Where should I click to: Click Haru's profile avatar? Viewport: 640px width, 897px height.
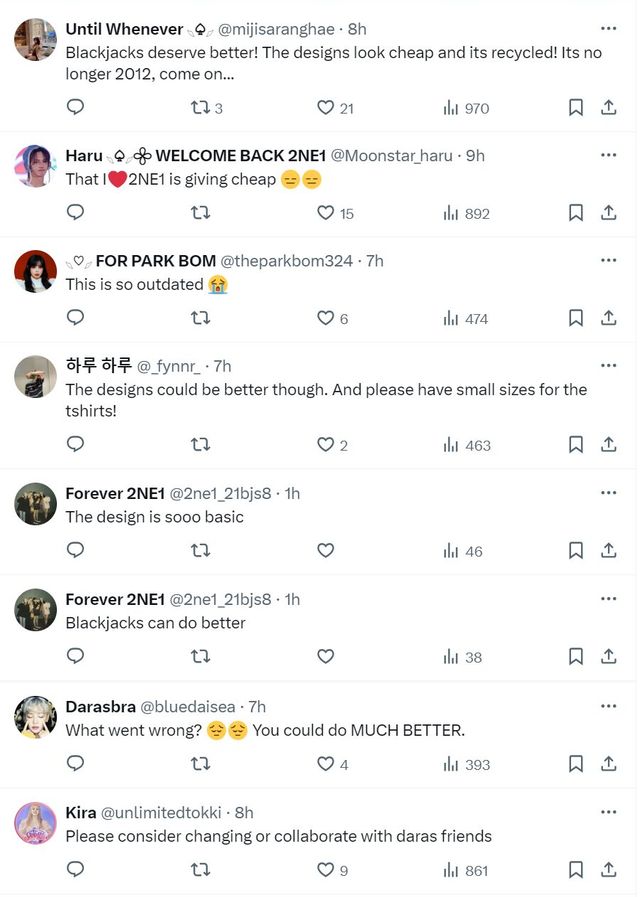[x=35, y=166]
